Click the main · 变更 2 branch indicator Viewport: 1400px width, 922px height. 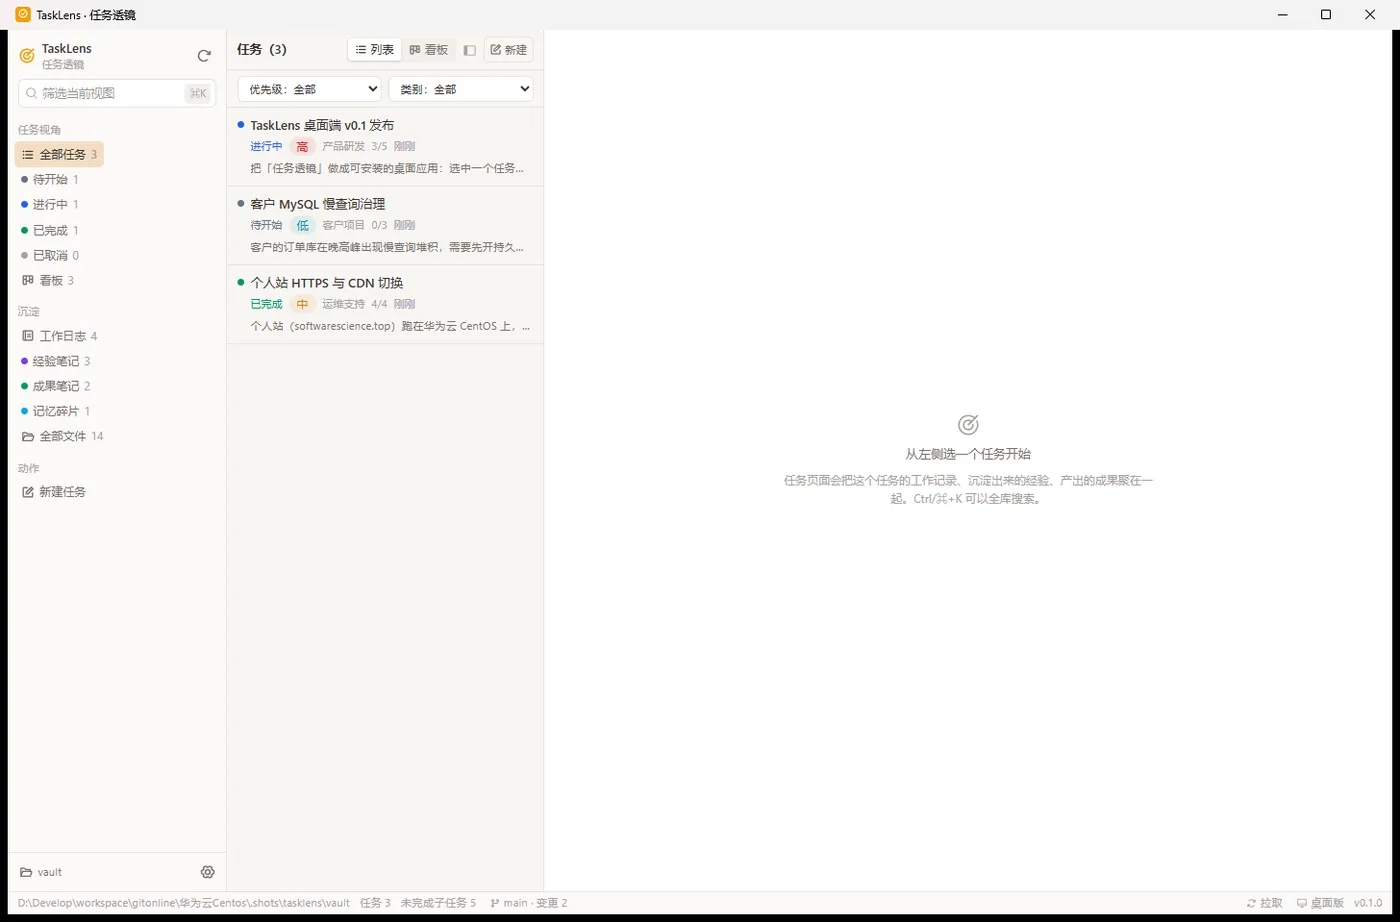(x=529, y=903)
